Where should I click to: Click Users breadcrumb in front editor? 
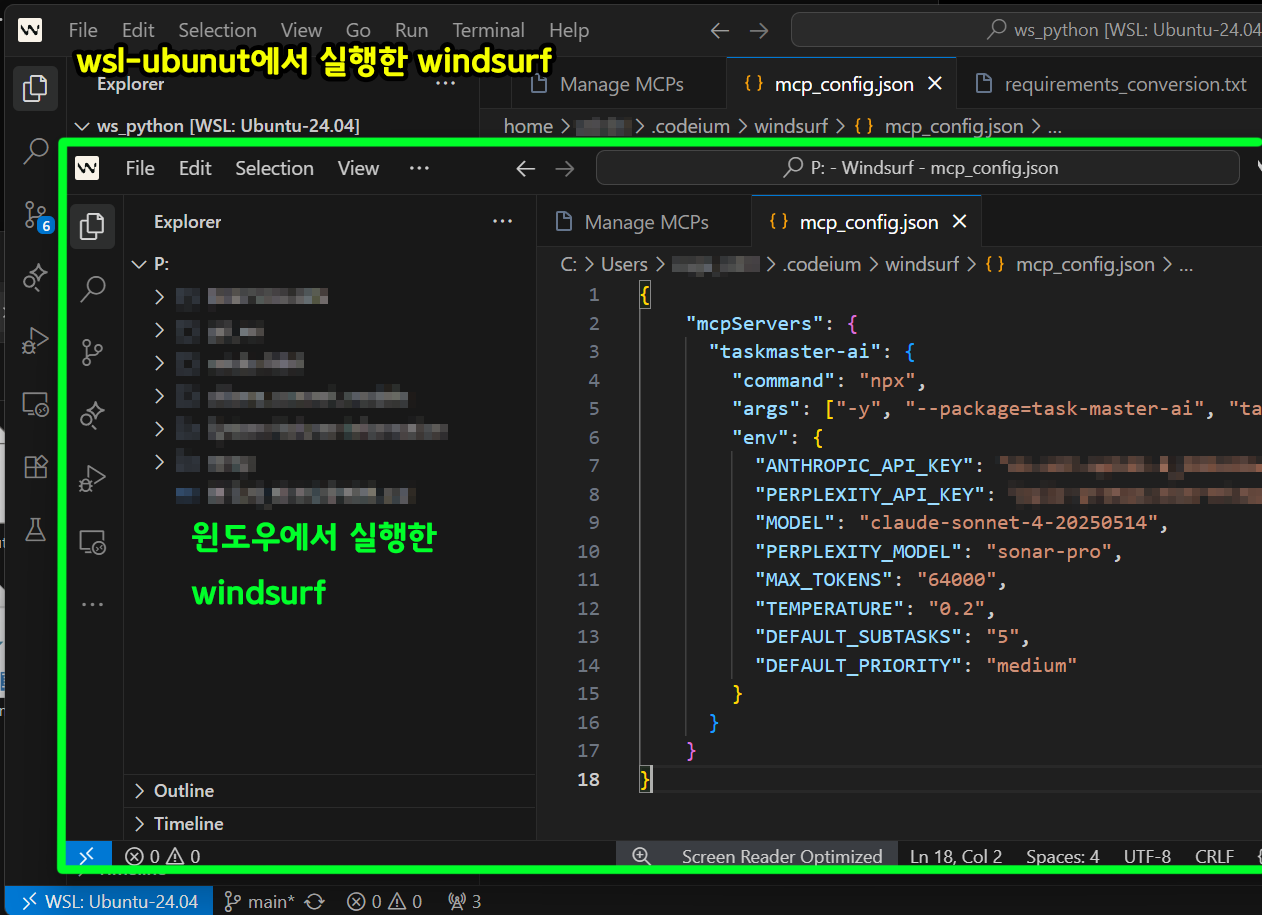tap(624, 265)
